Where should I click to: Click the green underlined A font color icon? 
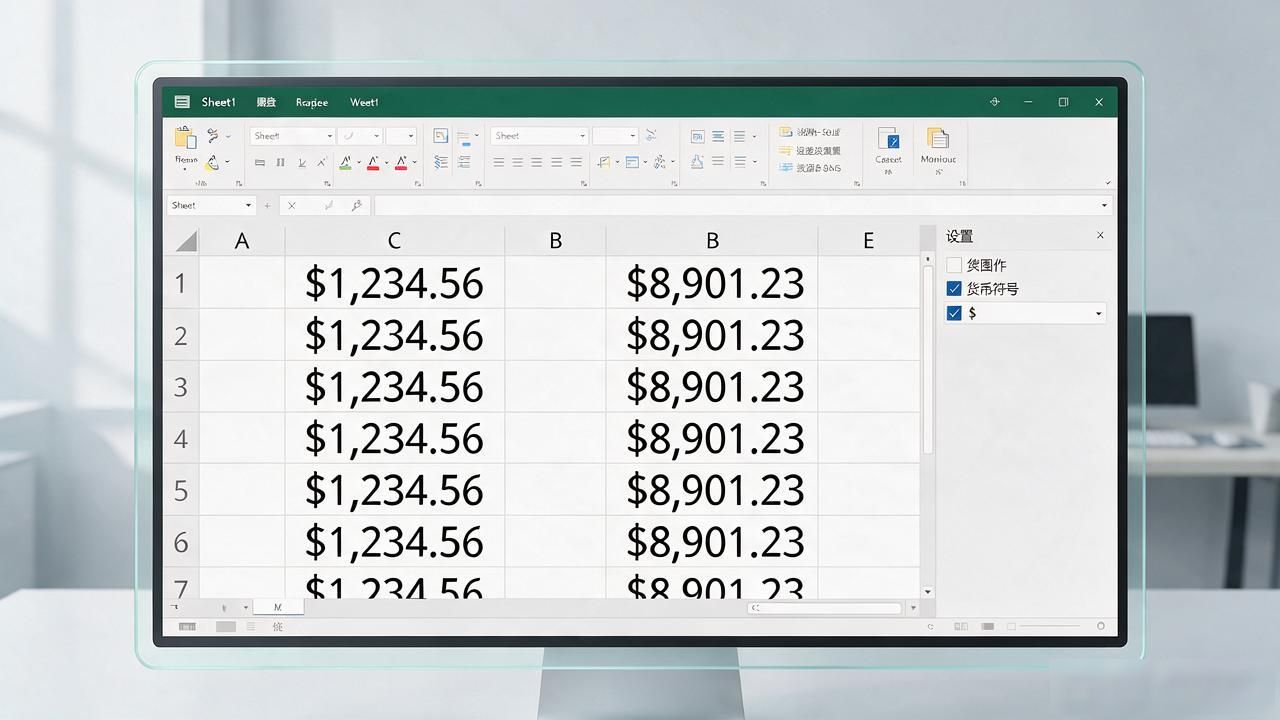(345, 163)
